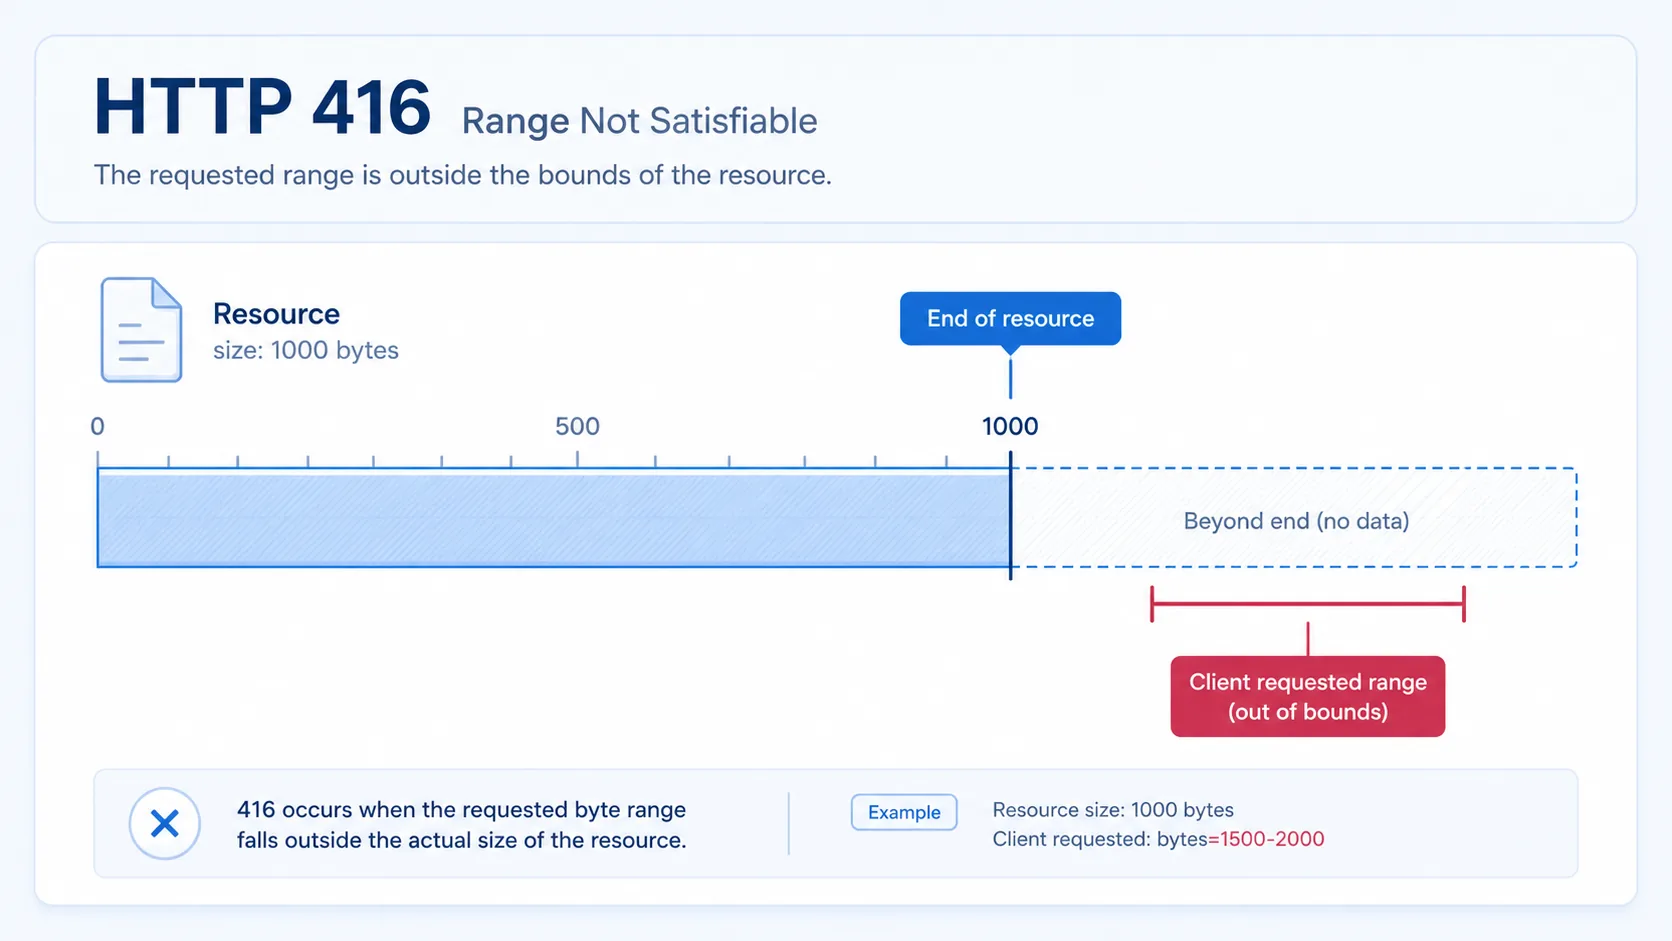Click the 'Client requested range (out of bounds)' label
Image resolution: width=1672 pixels, height=941 pixels.
pyautogui.click(x=1308, y=697)
